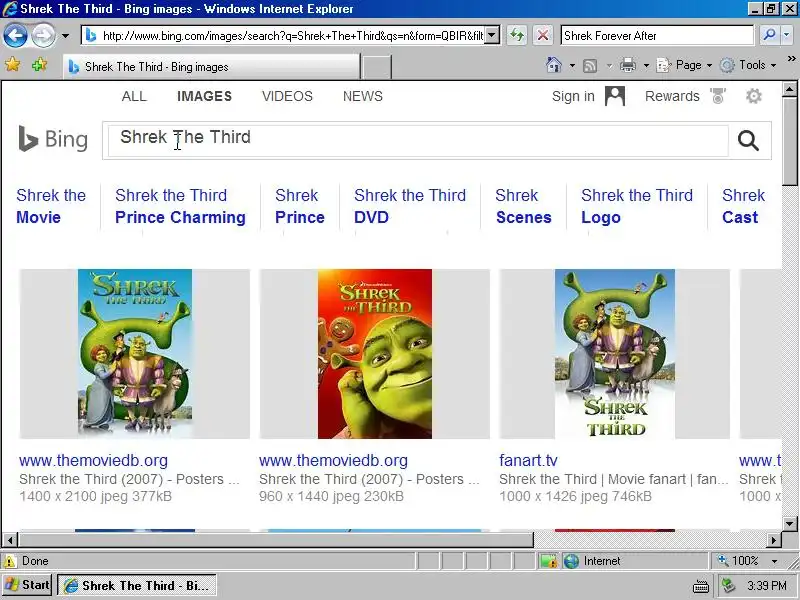Click the red Stop loading icon
The width and height of the screenshot is (800, 600).
[543, 36]
